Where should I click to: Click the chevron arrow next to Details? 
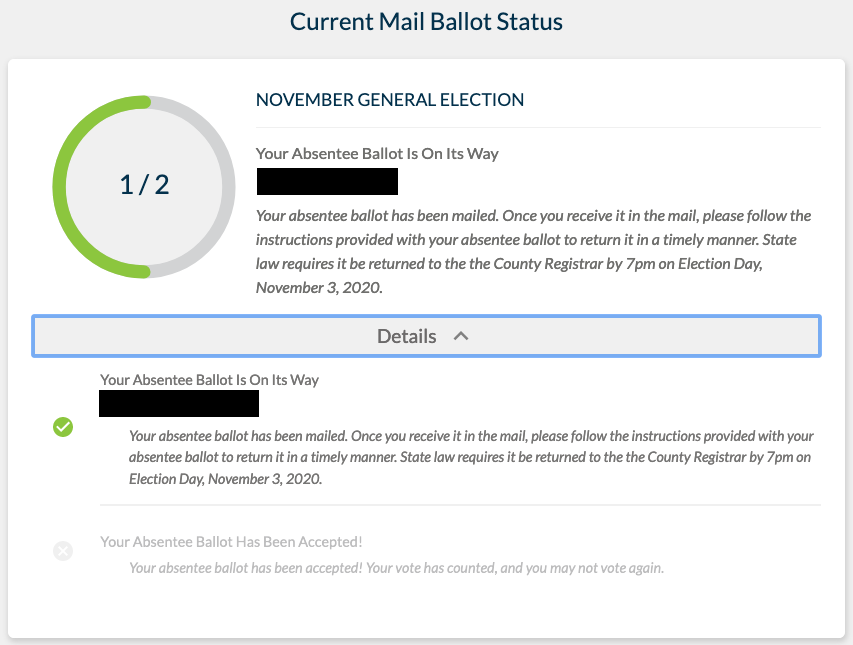461,336
